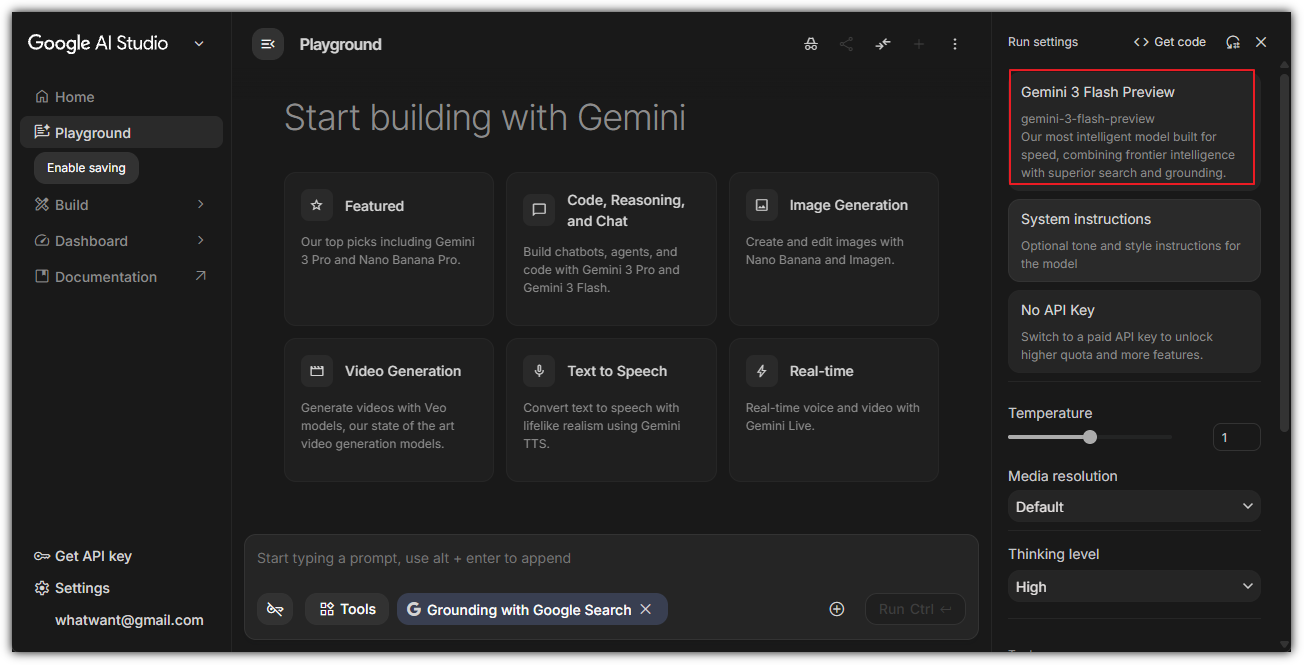Click the whatwant@gmail.com account label
Image resolution: width=1304 pixels, height=665 pixels.
[129, 620]
